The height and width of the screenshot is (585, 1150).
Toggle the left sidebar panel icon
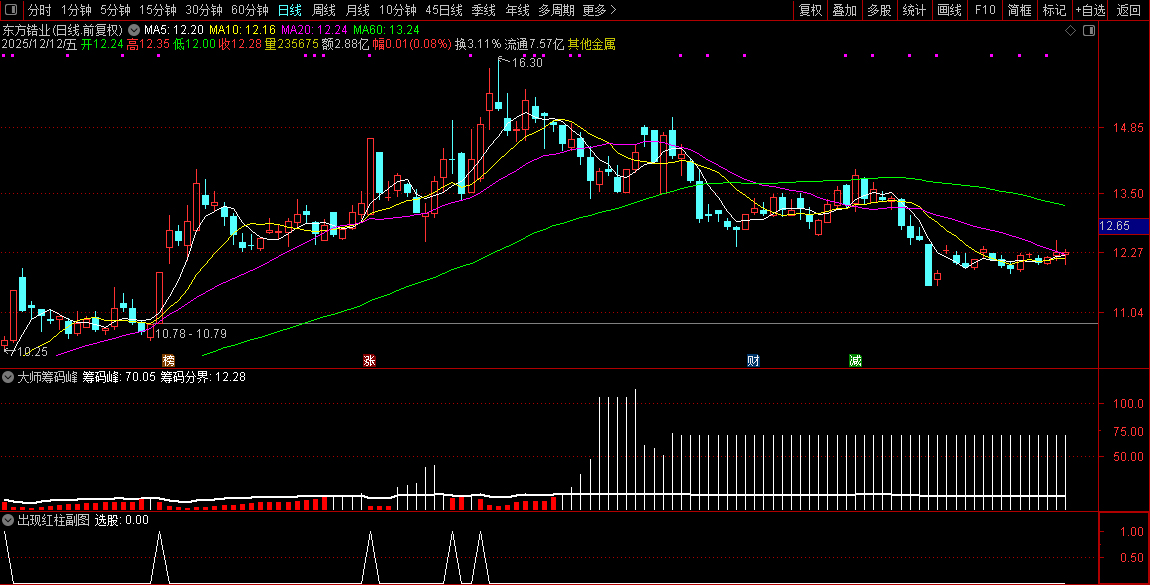click(11, 10)
